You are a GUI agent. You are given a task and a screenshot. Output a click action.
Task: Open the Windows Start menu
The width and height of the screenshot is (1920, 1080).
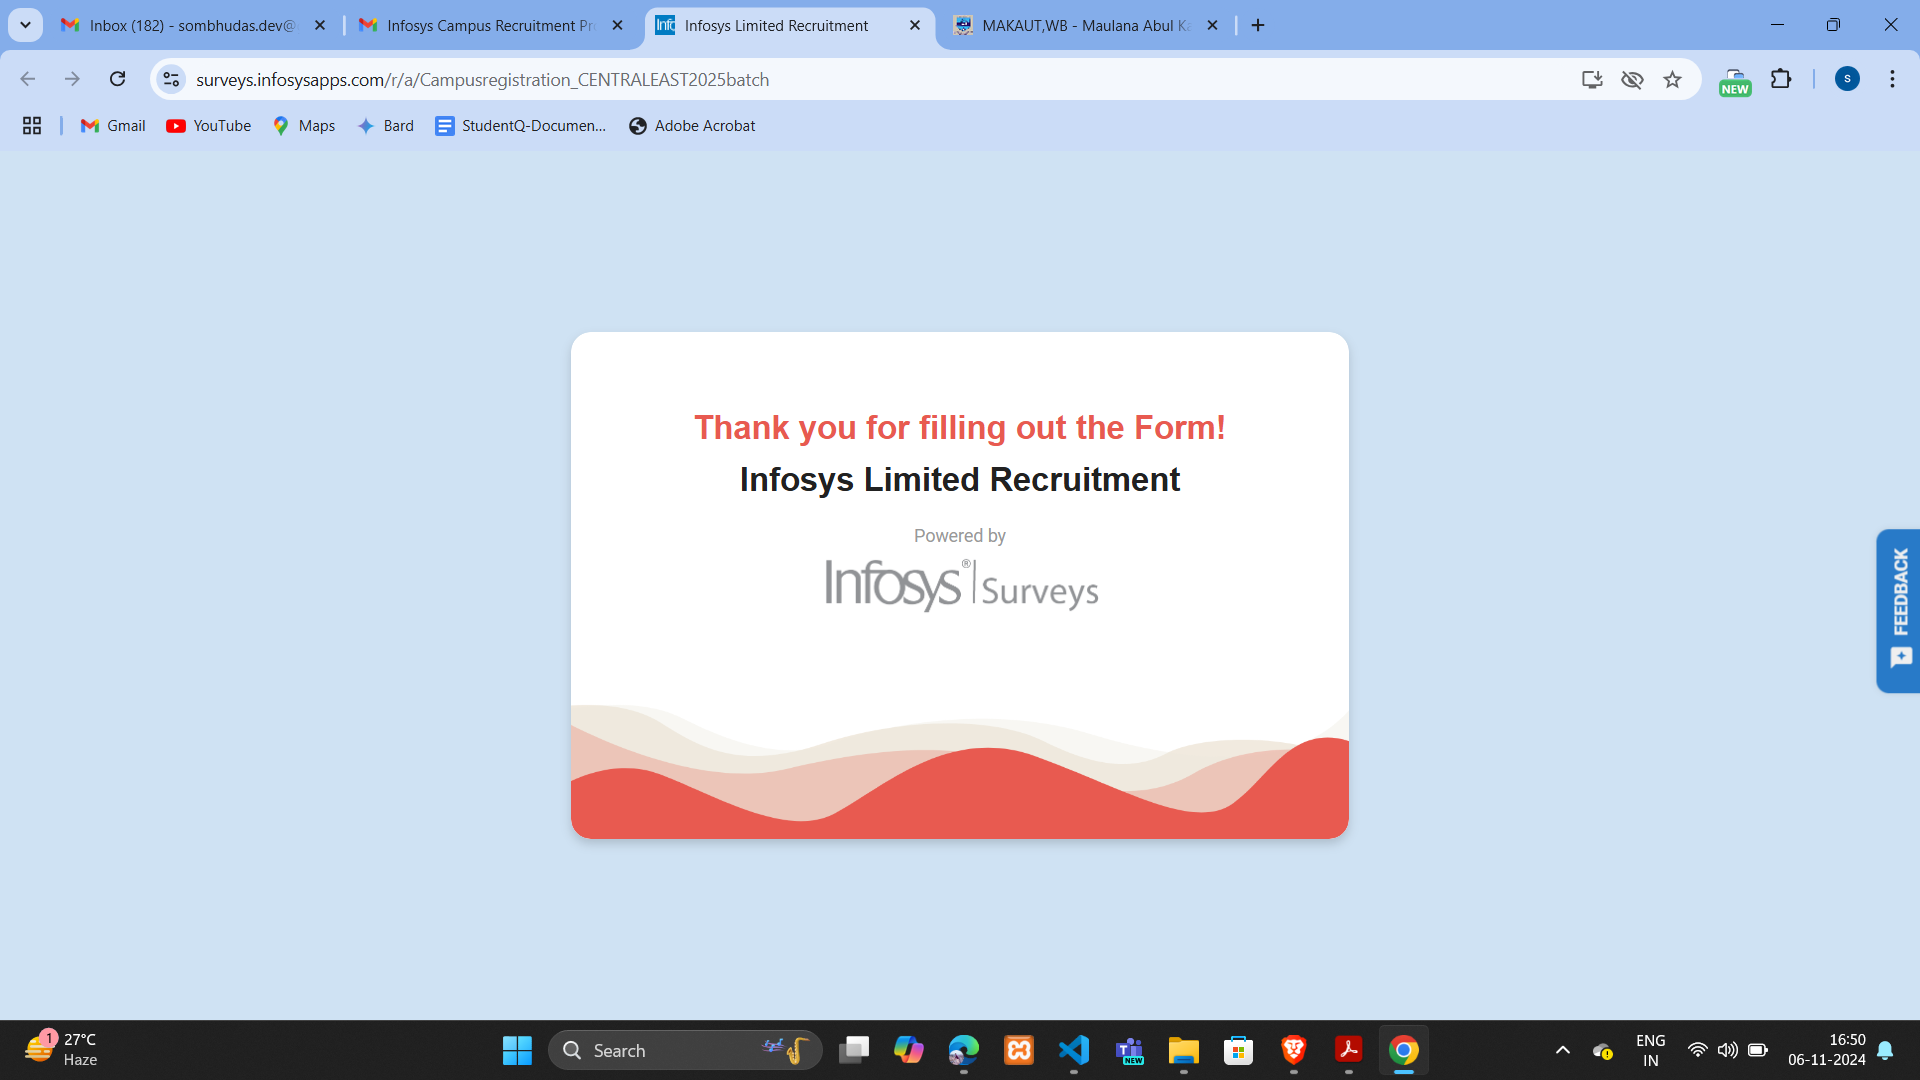click(517, 1050)
